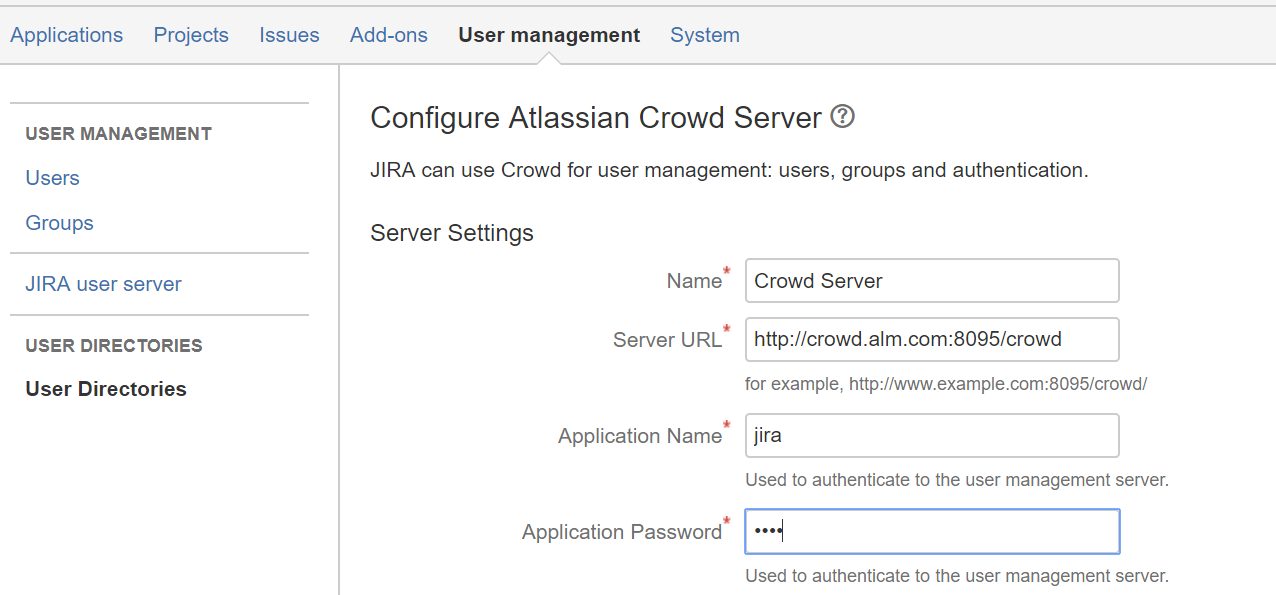The image size is (1276, 595).
Task: Open Groups in the sidebar
Action: [x=60, y=223]
